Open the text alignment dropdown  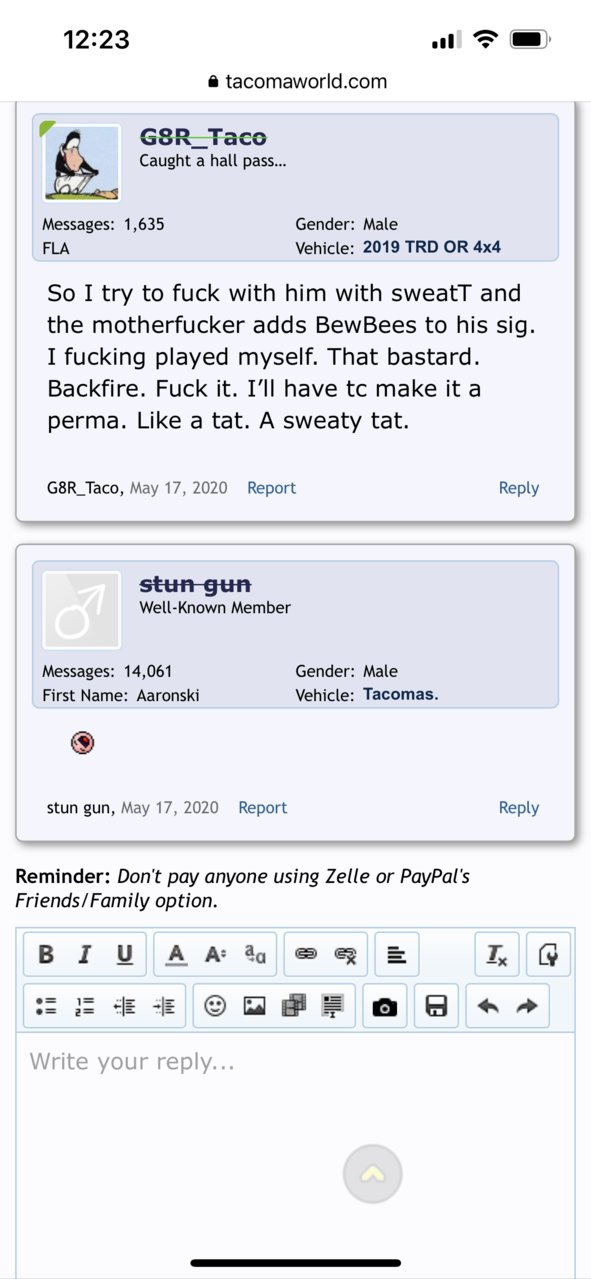point(397,955)
